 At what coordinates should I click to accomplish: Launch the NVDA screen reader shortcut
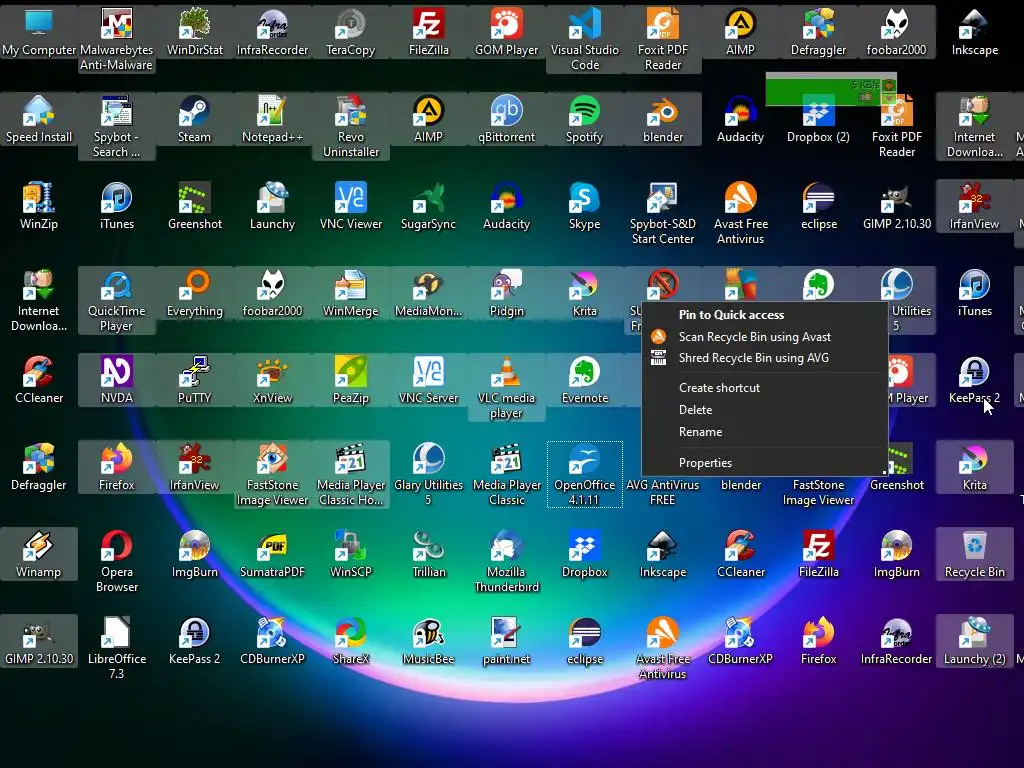click(116, 380)
